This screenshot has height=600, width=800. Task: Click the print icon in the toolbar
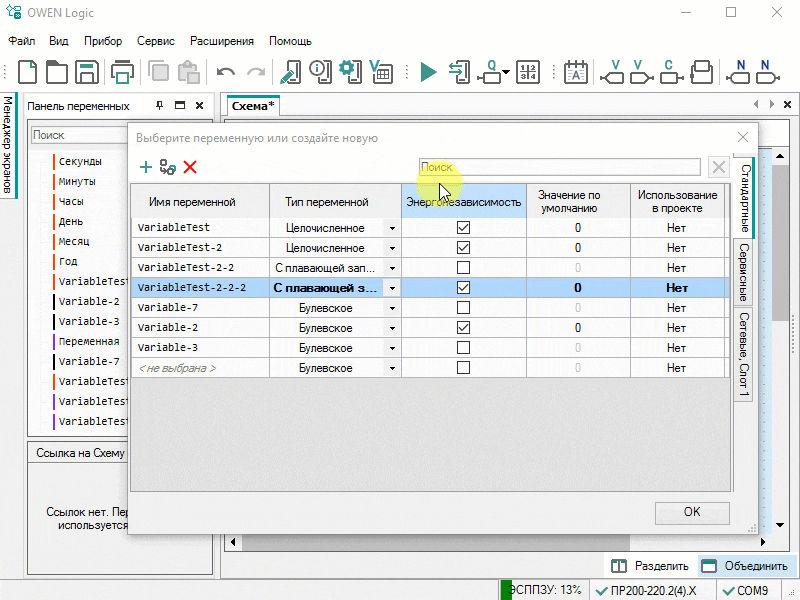point(122,72)
